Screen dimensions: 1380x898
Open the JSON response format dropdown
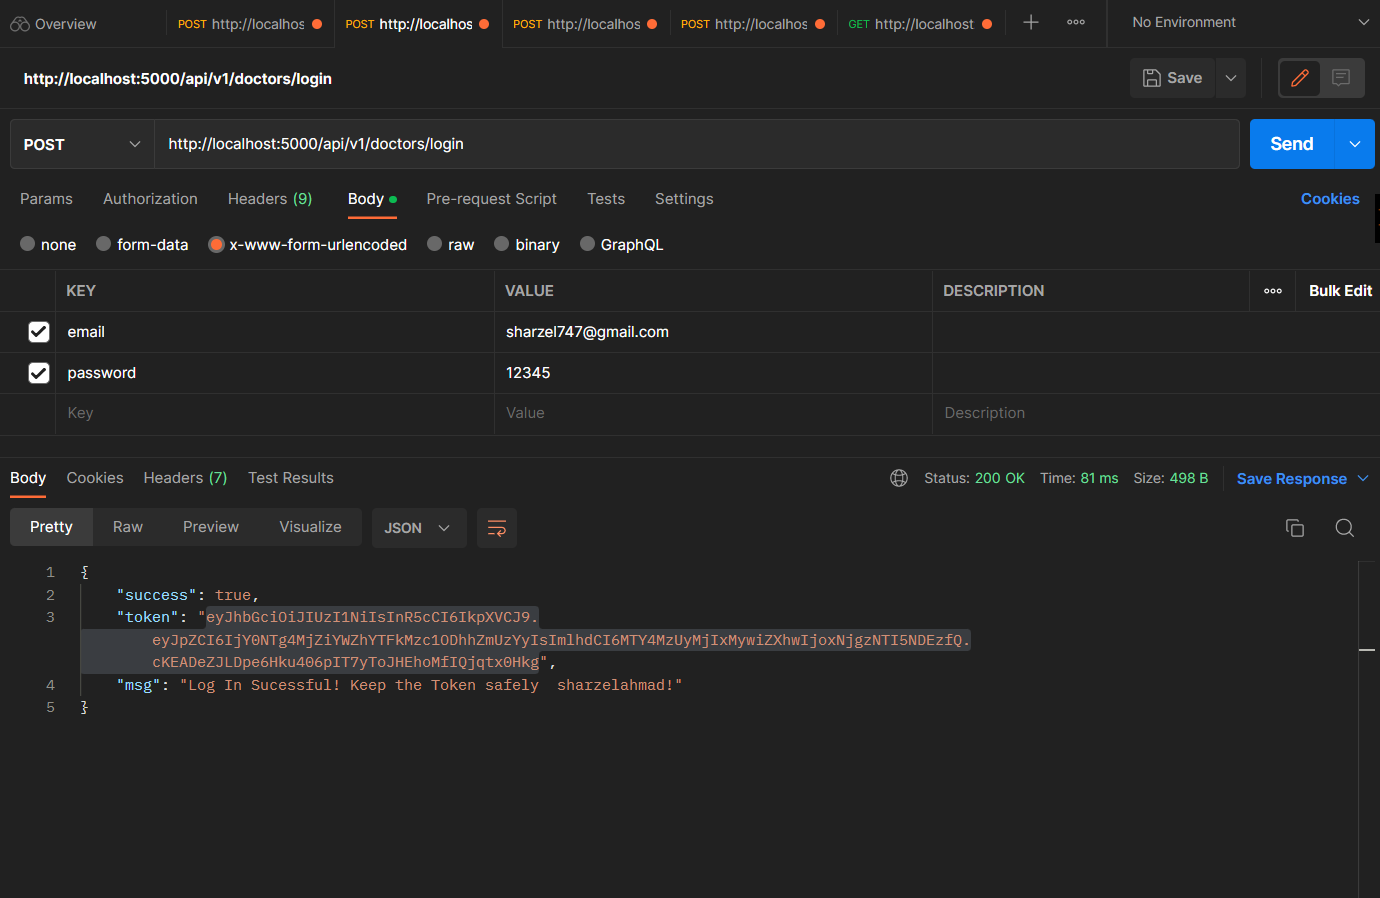click(418, 527)
